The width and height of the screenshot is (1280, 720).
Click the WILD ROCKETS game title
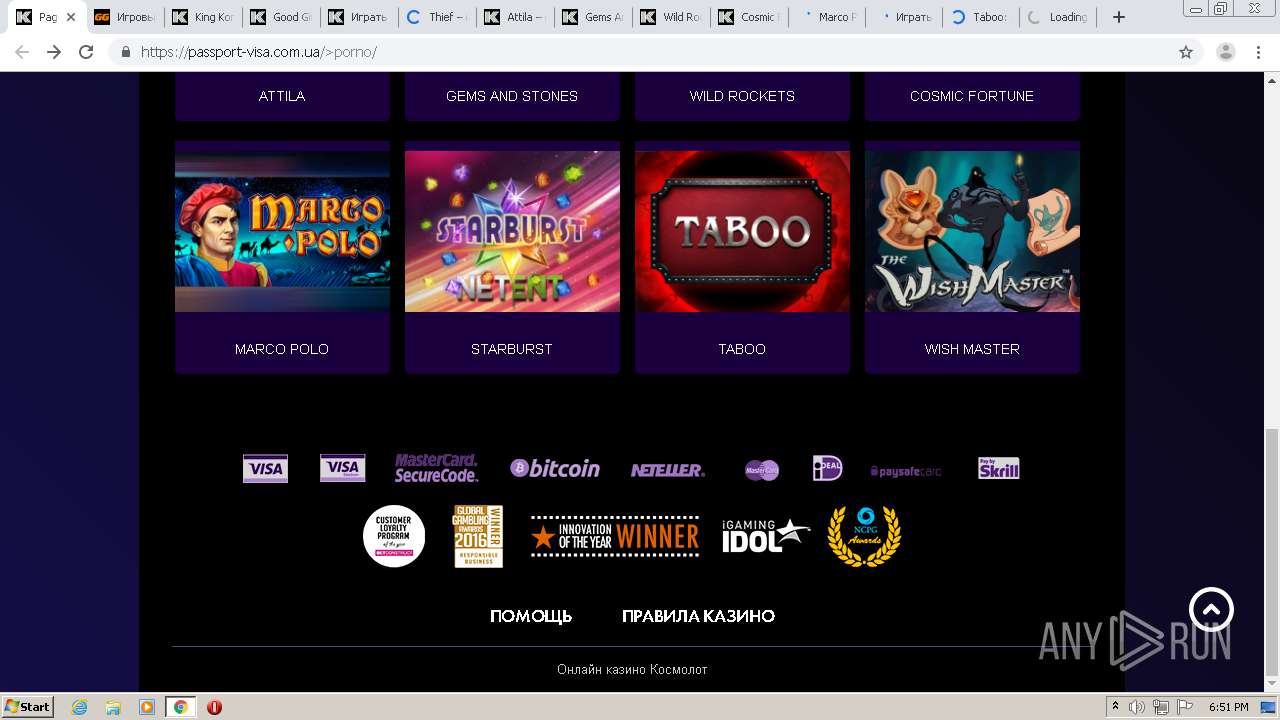tap(742, 96)
